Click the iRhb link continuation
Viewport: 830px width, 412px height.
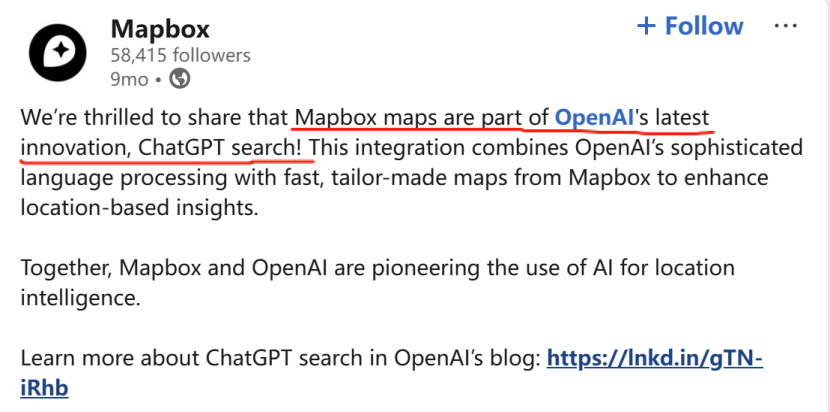(x=43, y=388)
